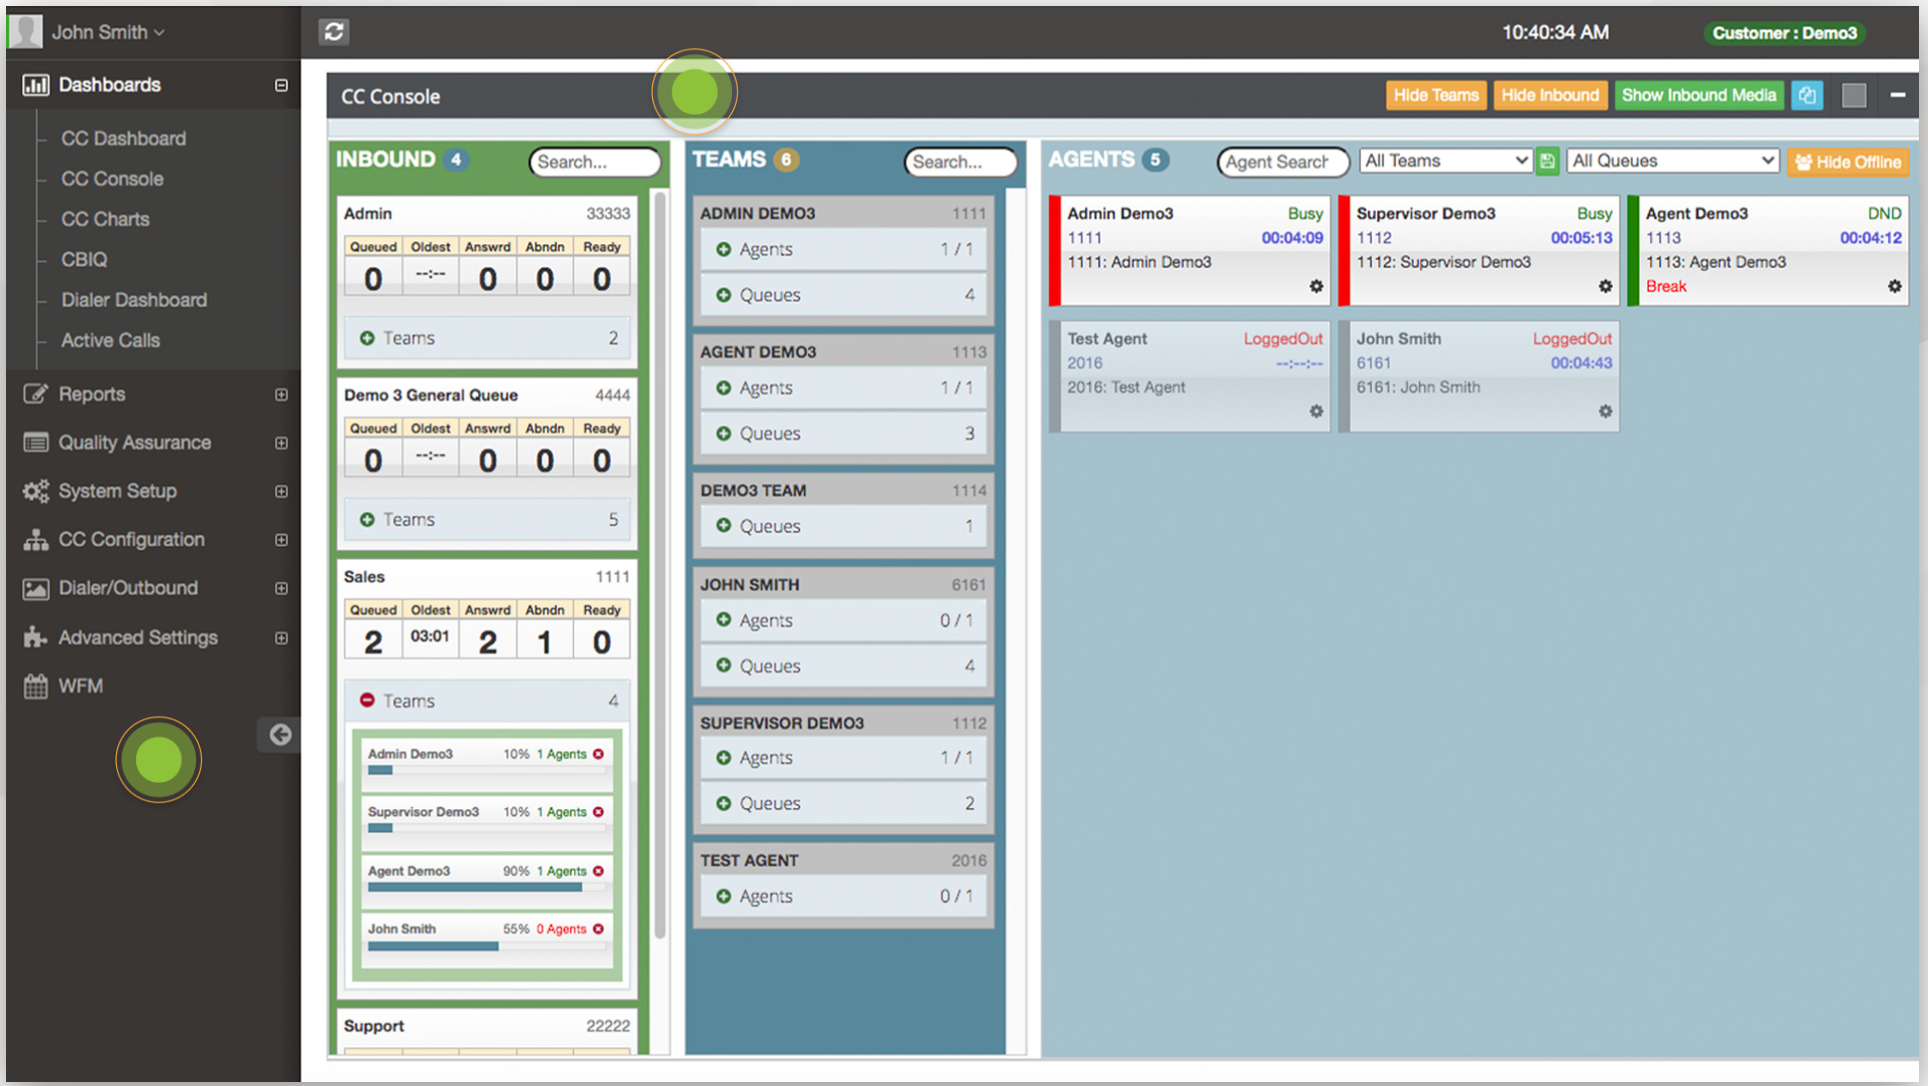The image size is (1928, 1086).
Task: Open CC Charts in Dashboards menu
Action: 105,219
